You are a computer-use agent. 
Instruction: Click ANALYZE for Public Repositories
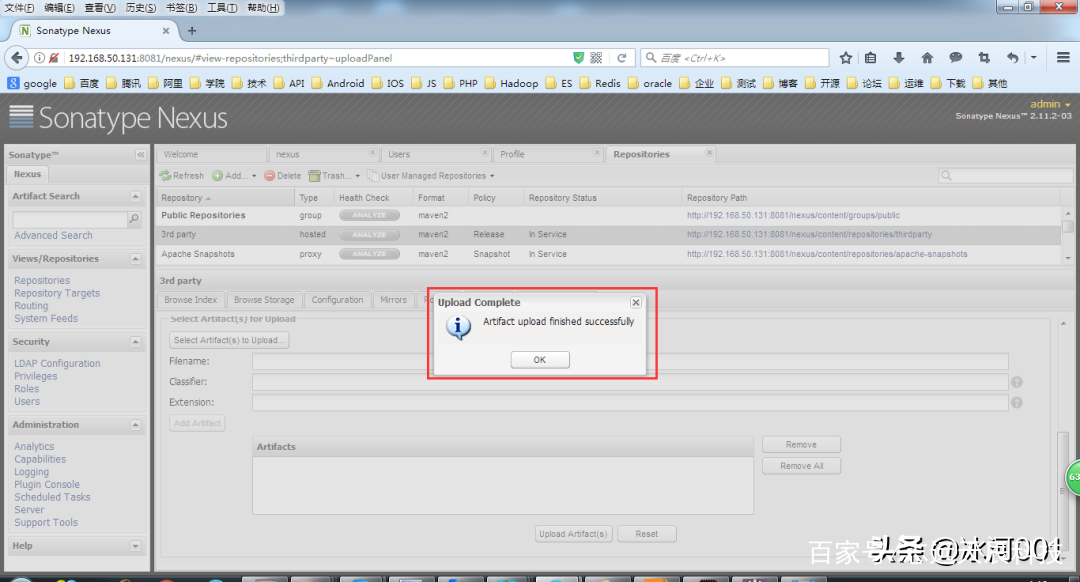tap(369, 216)
